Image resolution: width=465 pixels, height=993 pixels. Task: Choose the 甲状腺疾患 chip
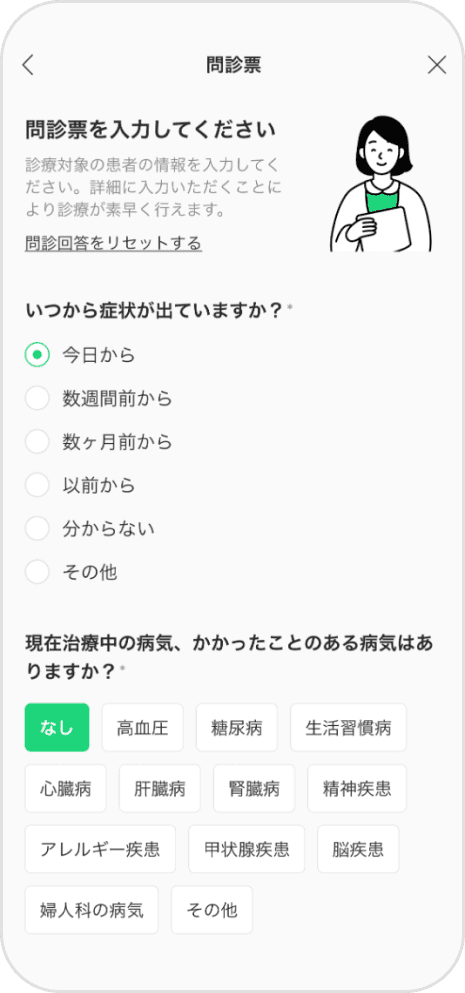tap(246, 849)
